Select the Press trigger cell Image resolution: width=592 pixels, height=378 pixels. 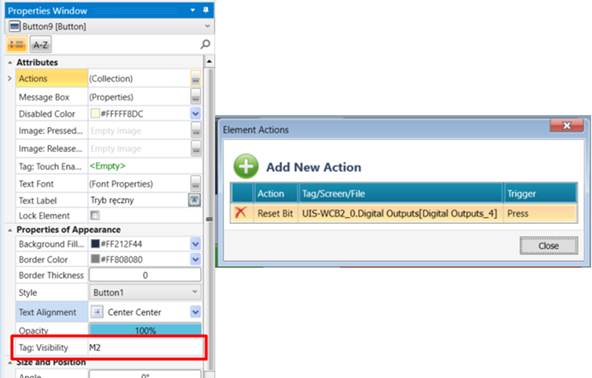tap(540, 213)
